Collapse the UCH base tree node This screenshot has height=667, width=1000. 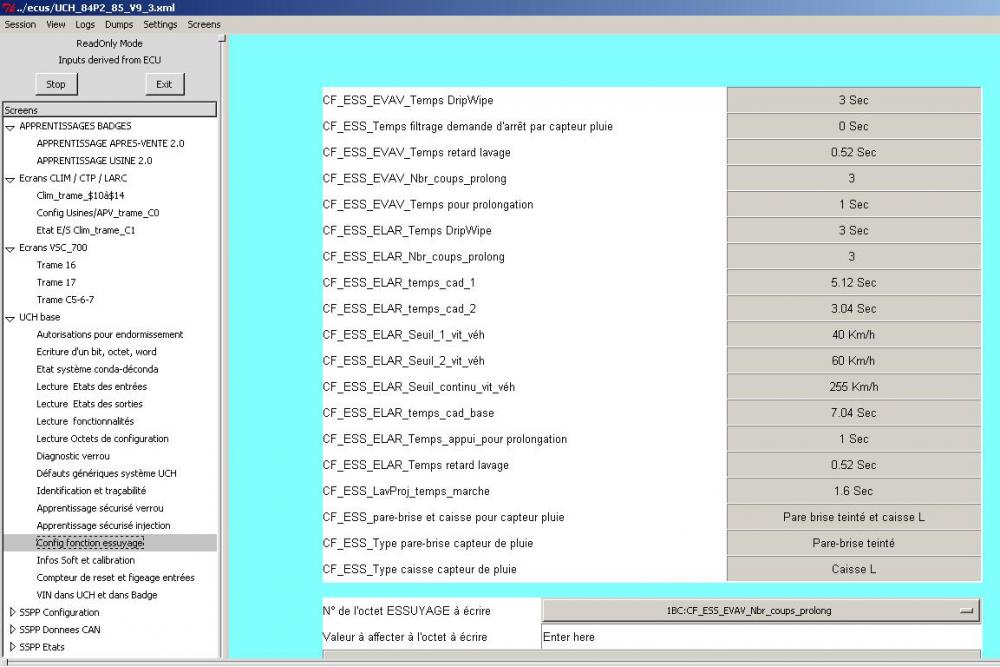click(x=10, y=318)
